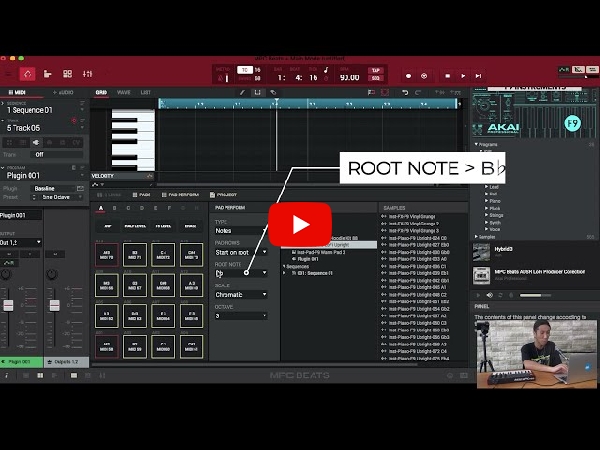This screenshot has height=450, width=600.
Task: Toggle the track record-arm red icon
Action: [74, 121]
